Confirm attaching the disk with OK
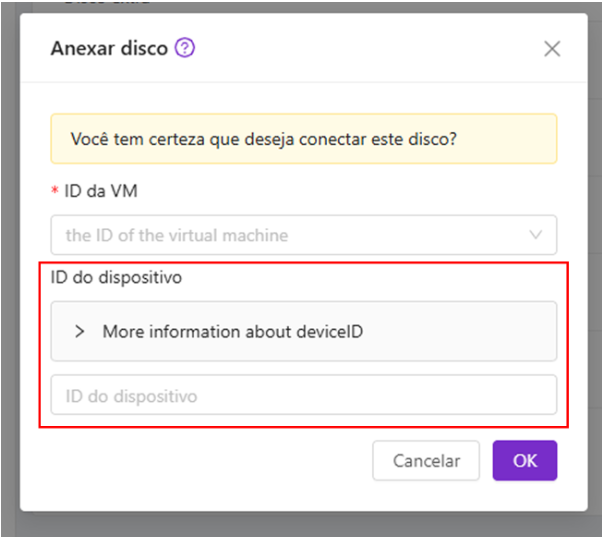 tap(525, 461)
